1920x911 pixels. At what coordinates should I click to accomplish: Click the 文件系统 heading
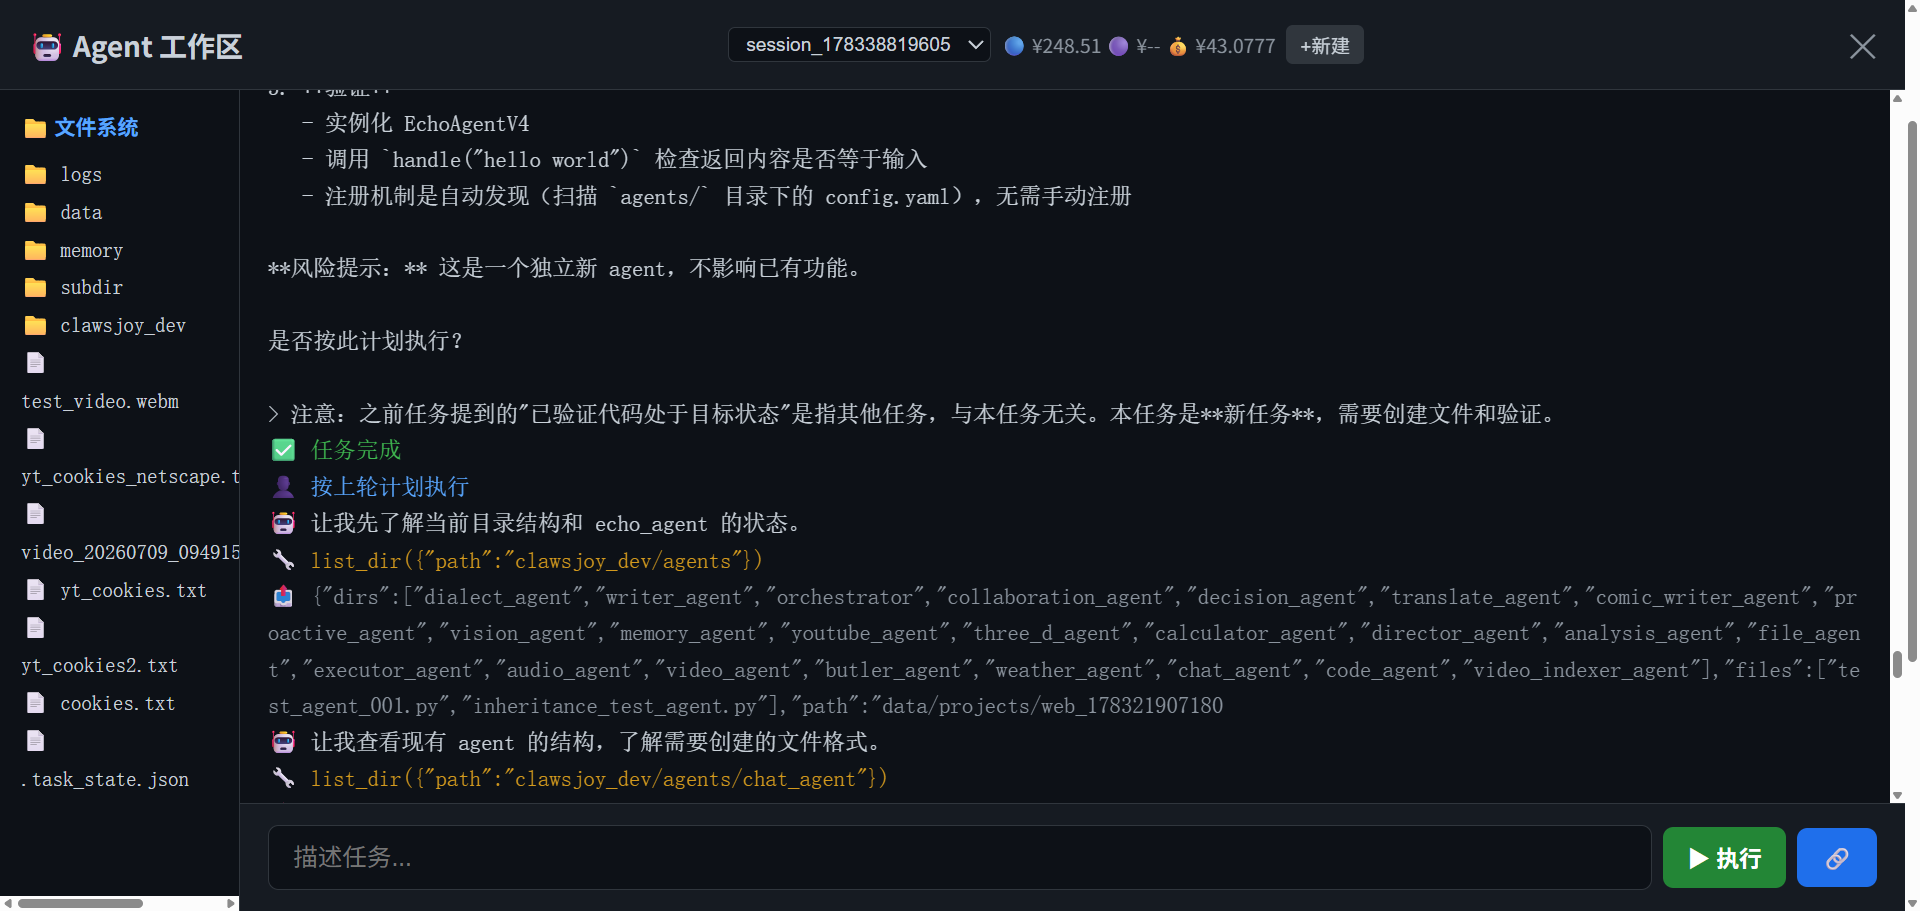(x=96, y=128)
